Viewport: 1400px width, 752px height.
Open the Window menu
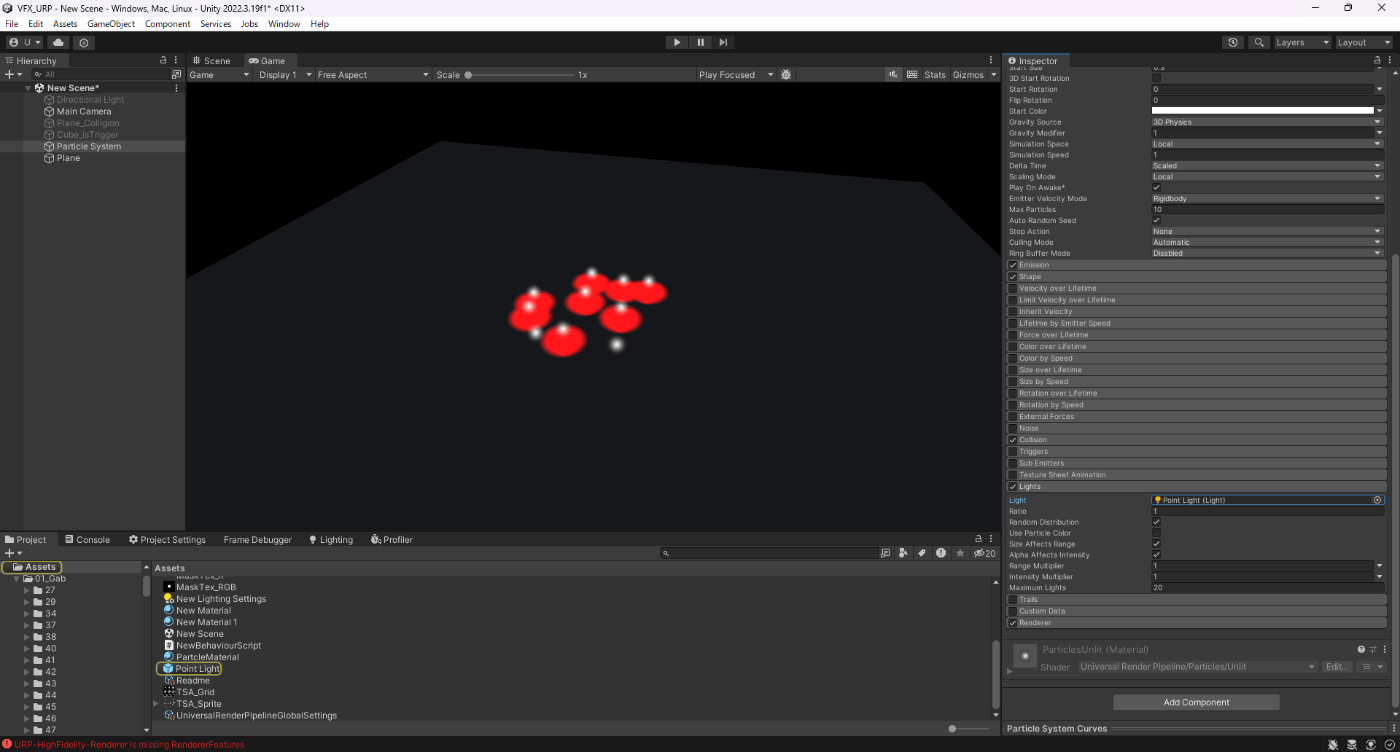284,24
